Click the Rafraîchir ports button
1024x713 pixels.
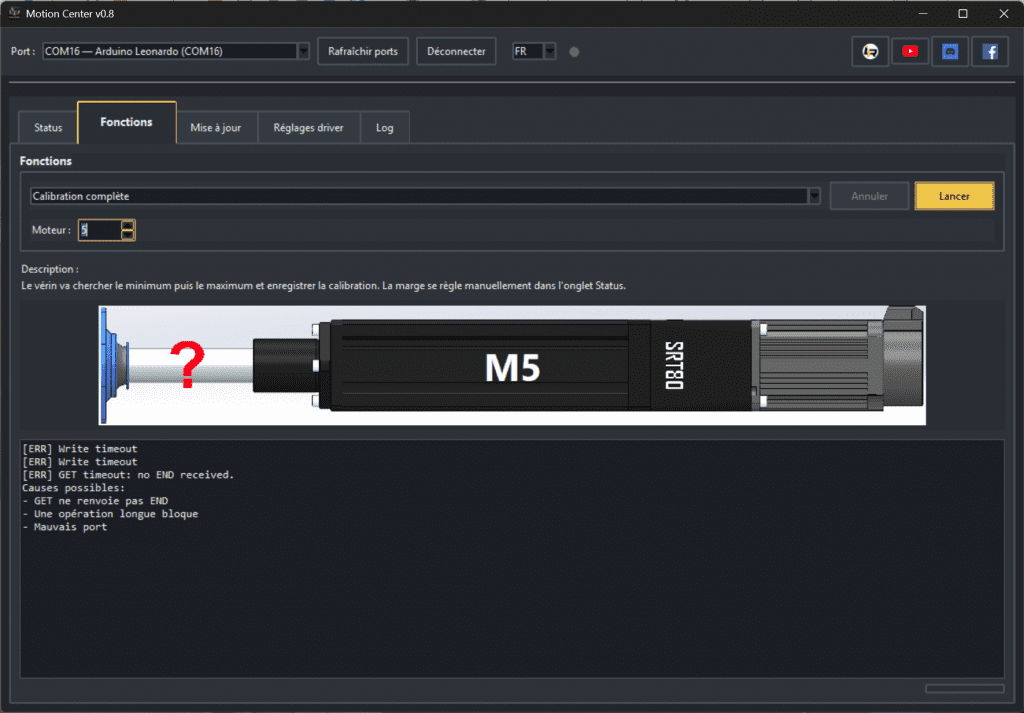363,51
